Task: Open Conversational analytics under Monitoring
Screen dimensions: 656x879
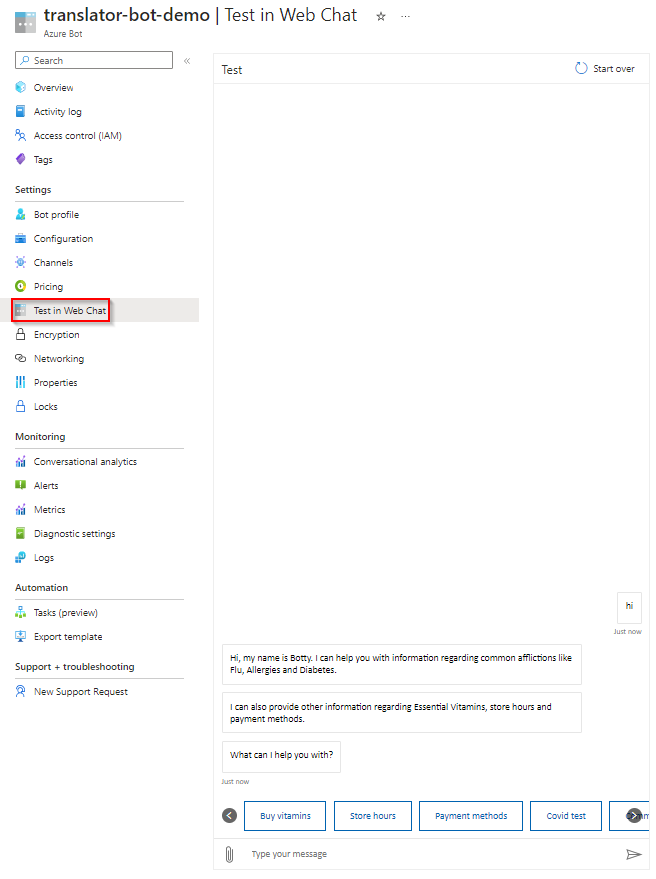Action: (85, 461)
